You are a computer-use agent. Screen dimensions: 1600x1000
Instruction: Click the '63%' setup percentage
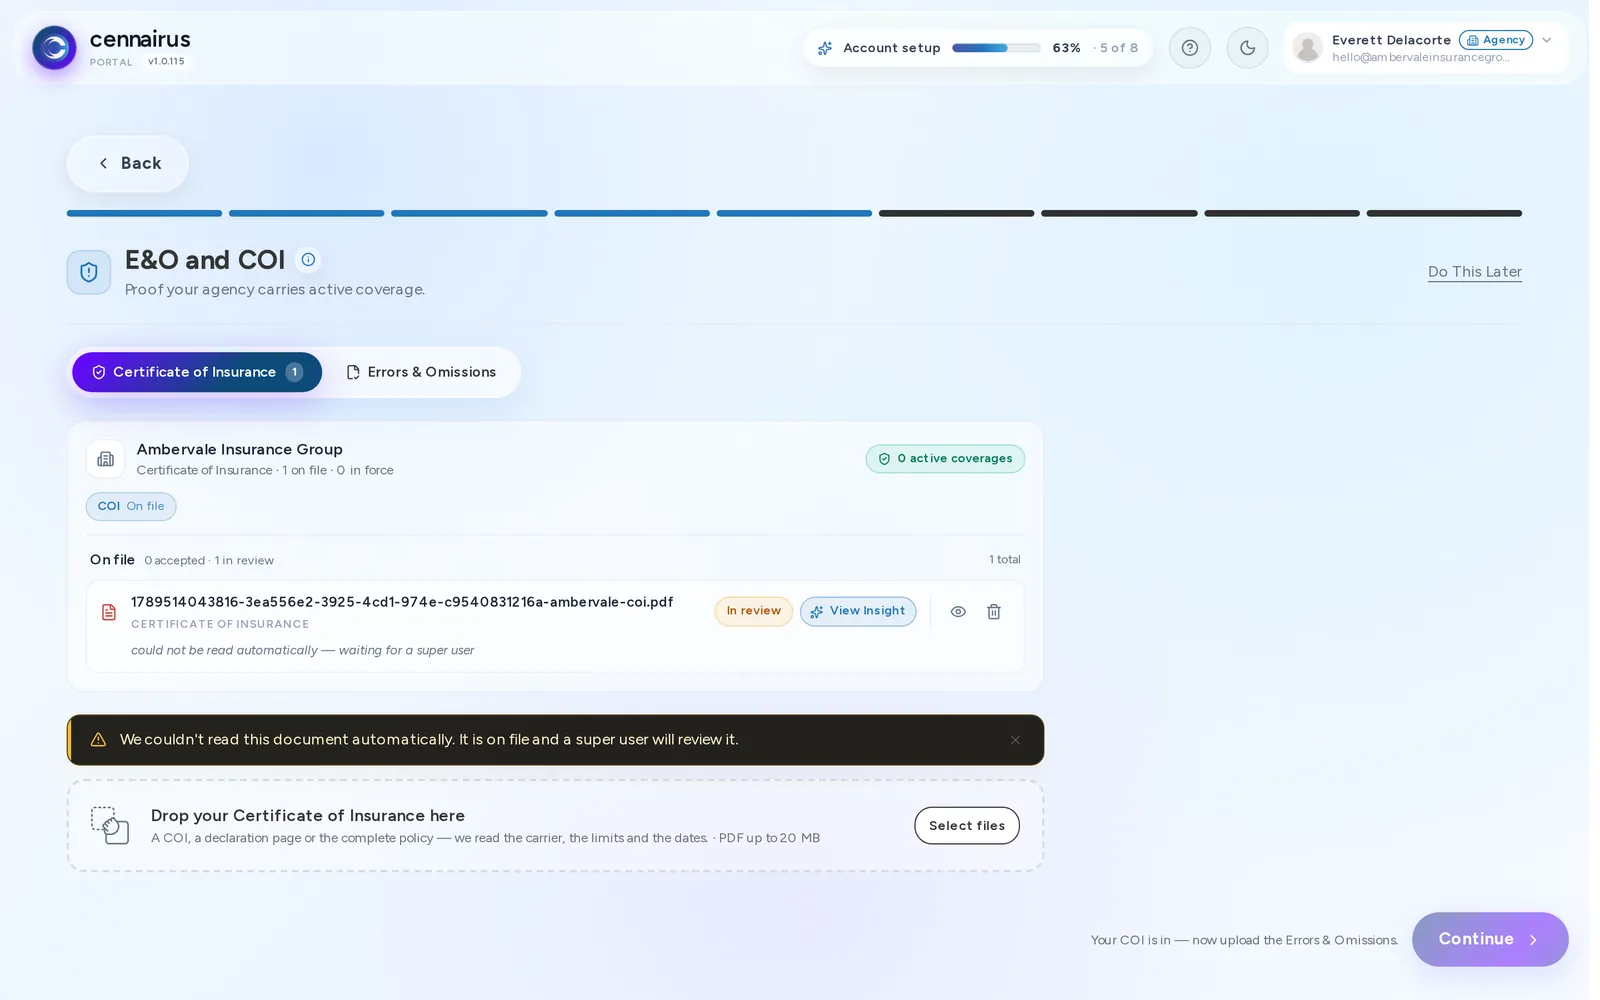click(x=1066, y=48)
